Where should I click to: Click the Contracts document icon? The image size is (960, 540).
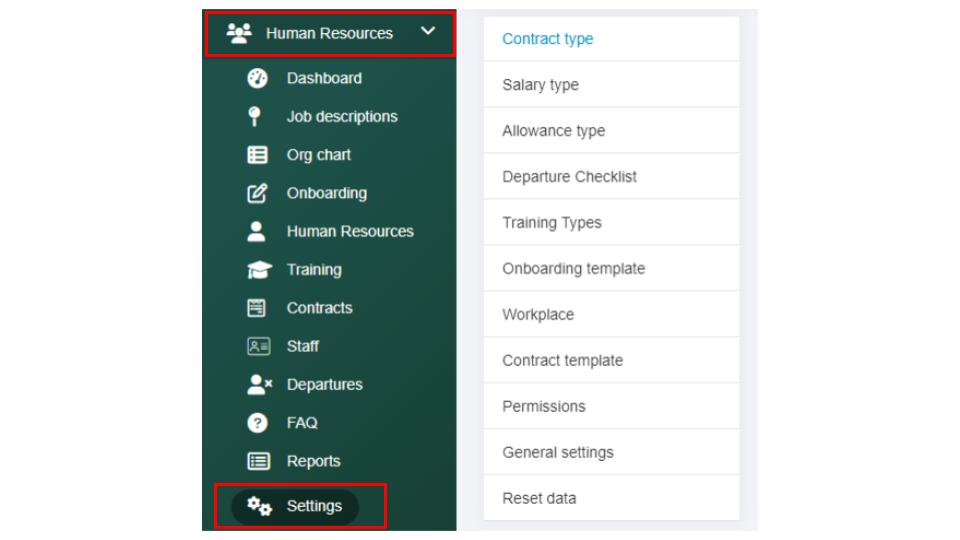click(x=257, y=308)
